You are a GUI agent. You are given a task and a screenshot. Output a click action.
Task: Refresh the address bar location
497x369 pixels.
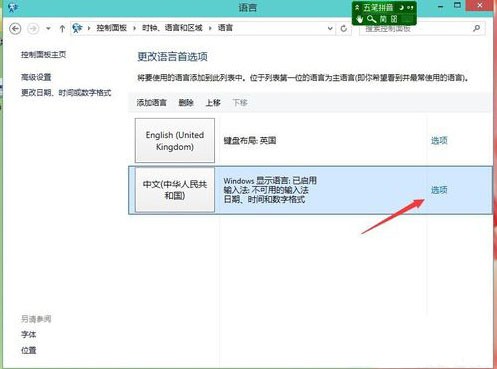(x=344, y=29)
